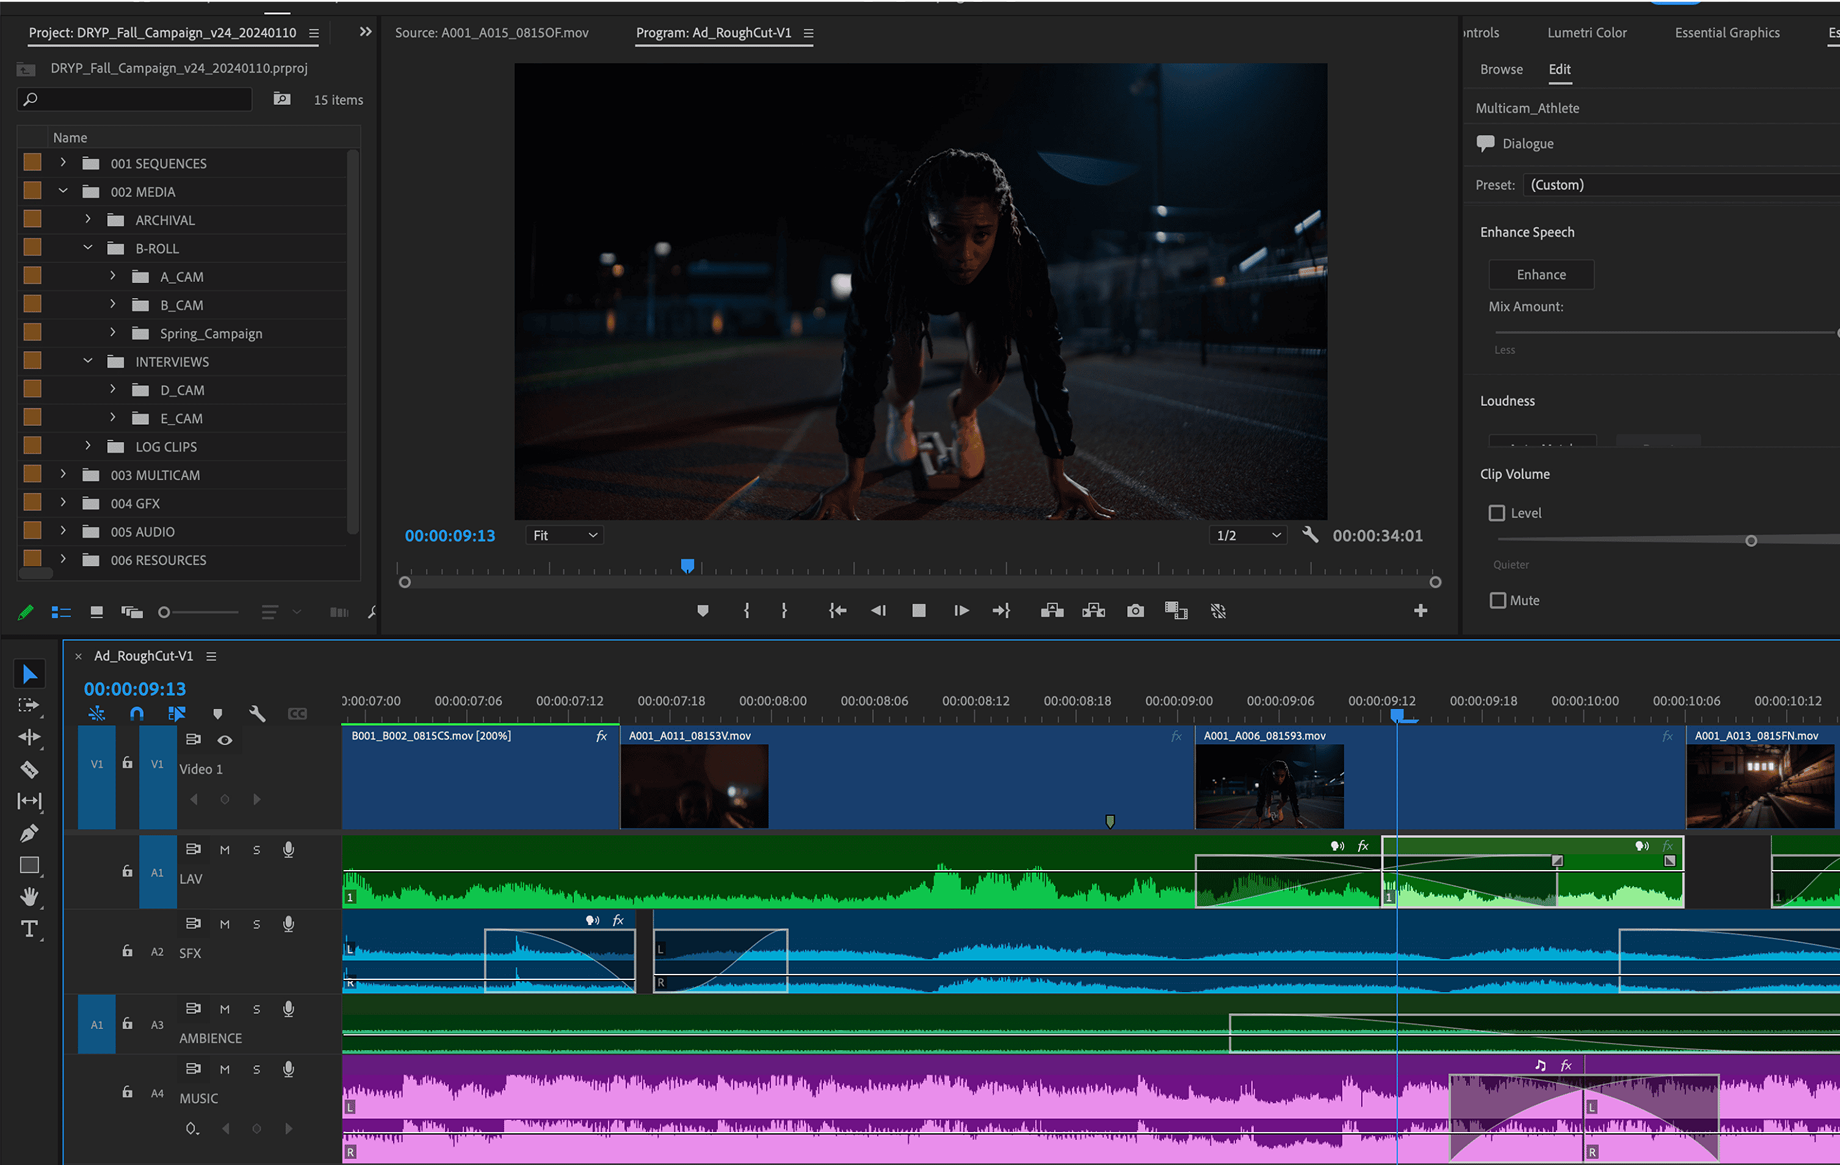This screenshot has width=1840, height=1165.
Task: Collapse the B-ROLL bin
Action: [x=88, y=247]
